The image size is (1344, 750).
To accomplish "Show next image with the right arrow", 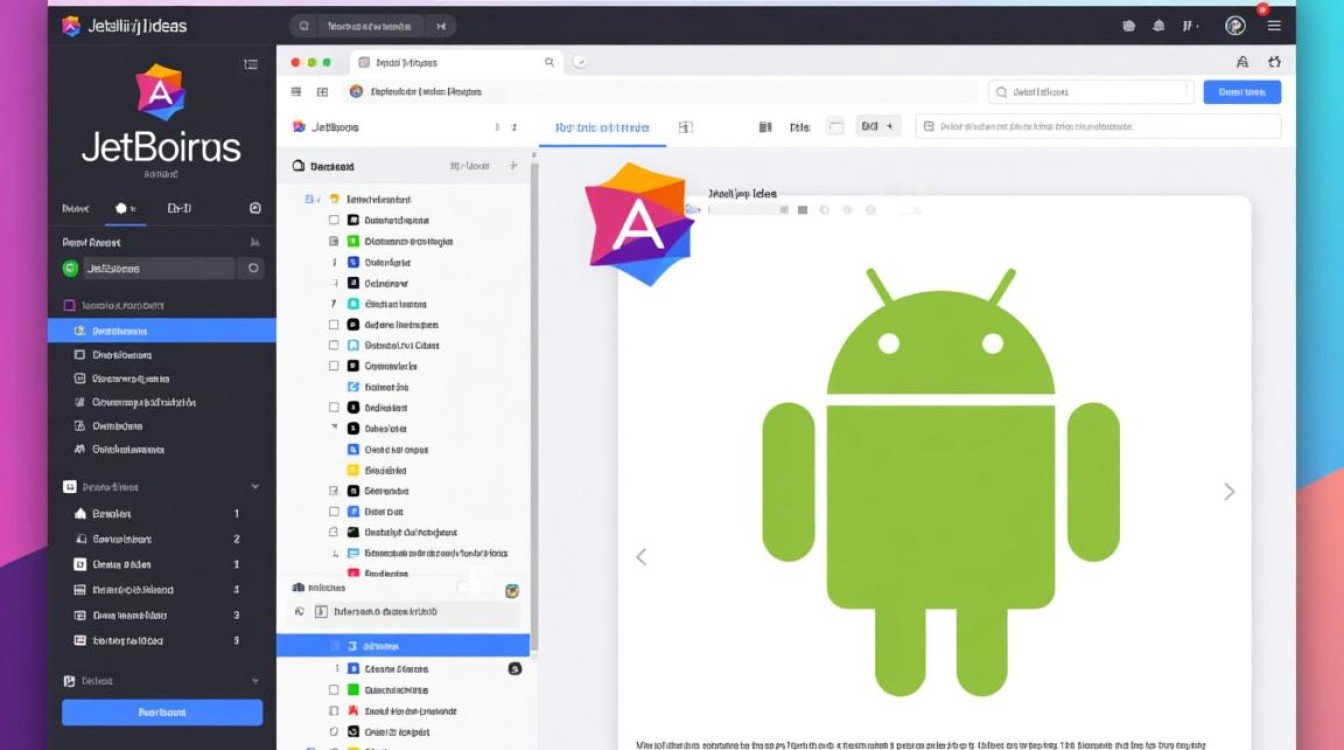I will coord(1229,491).
